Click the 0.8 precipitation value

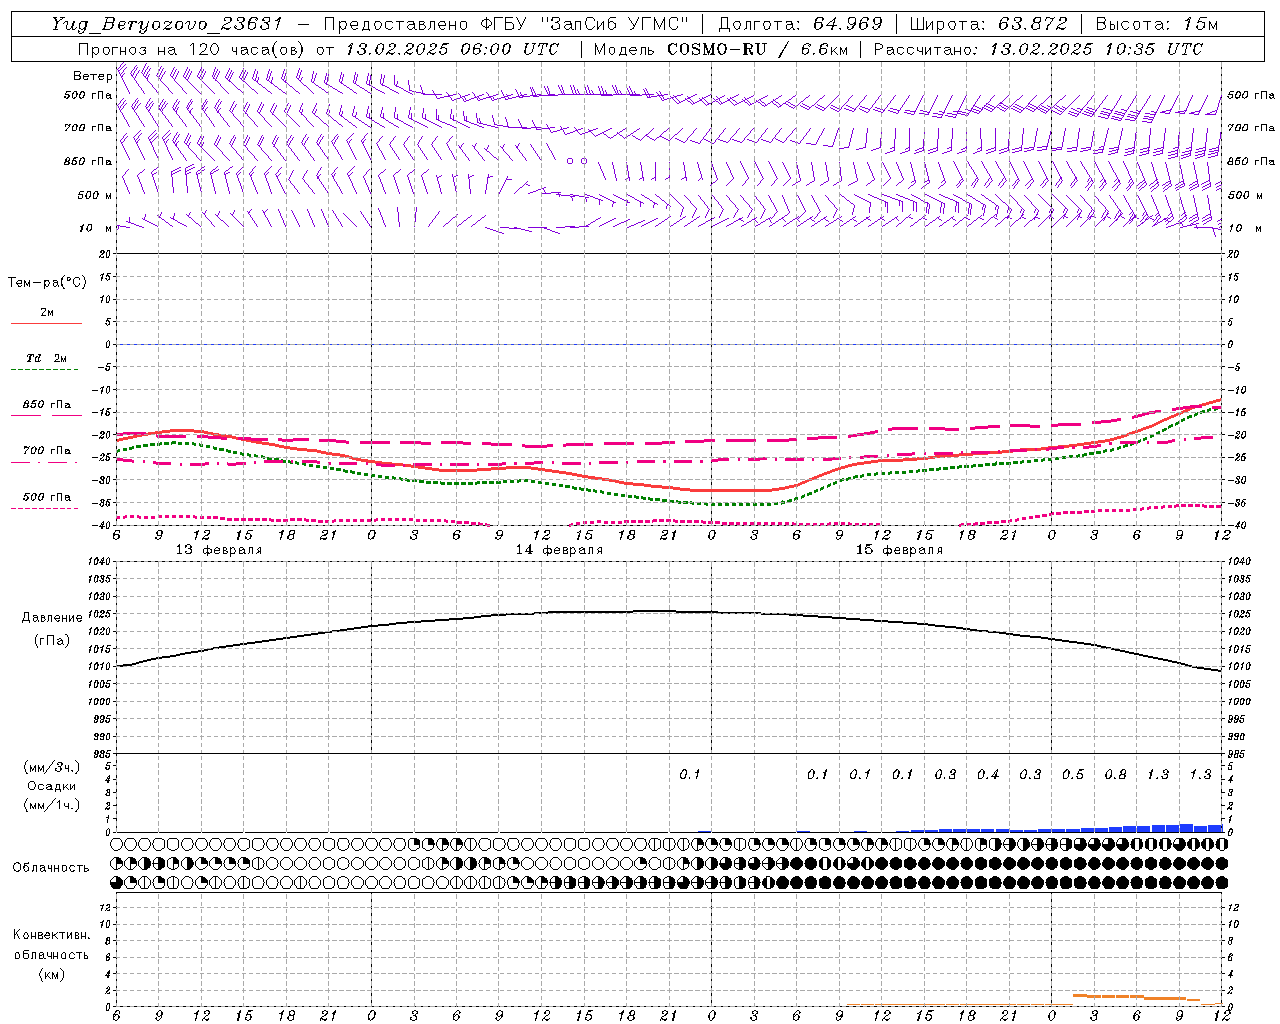coord(1115,775)
